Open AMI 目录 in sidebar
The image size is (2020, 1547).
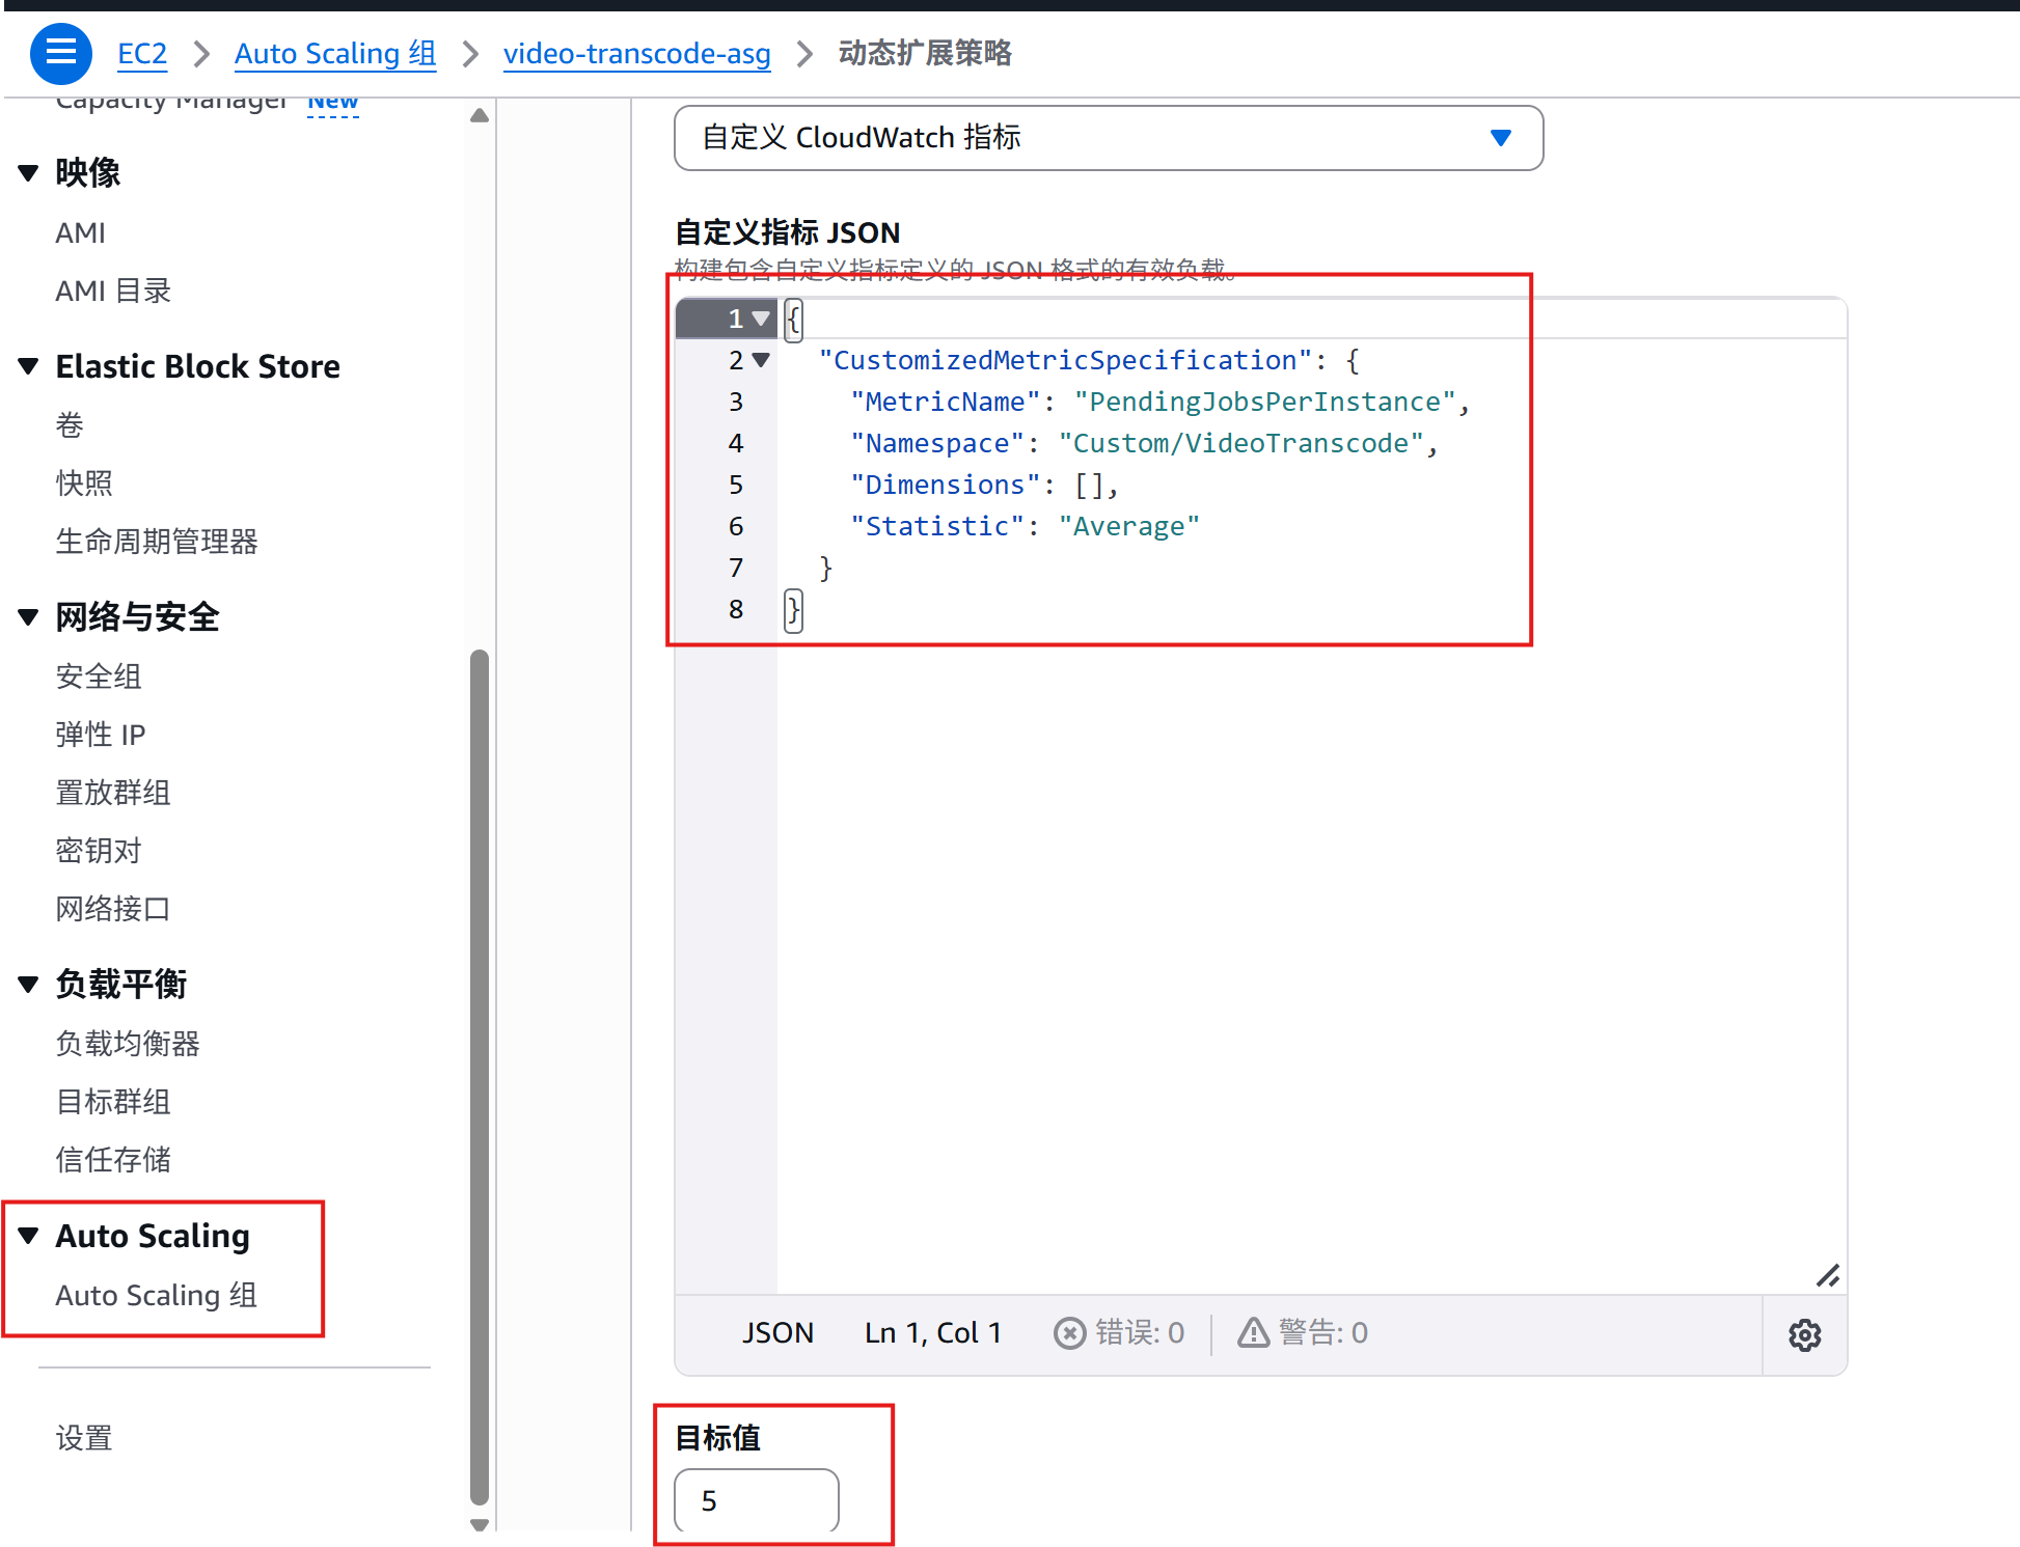pos(113,290)
